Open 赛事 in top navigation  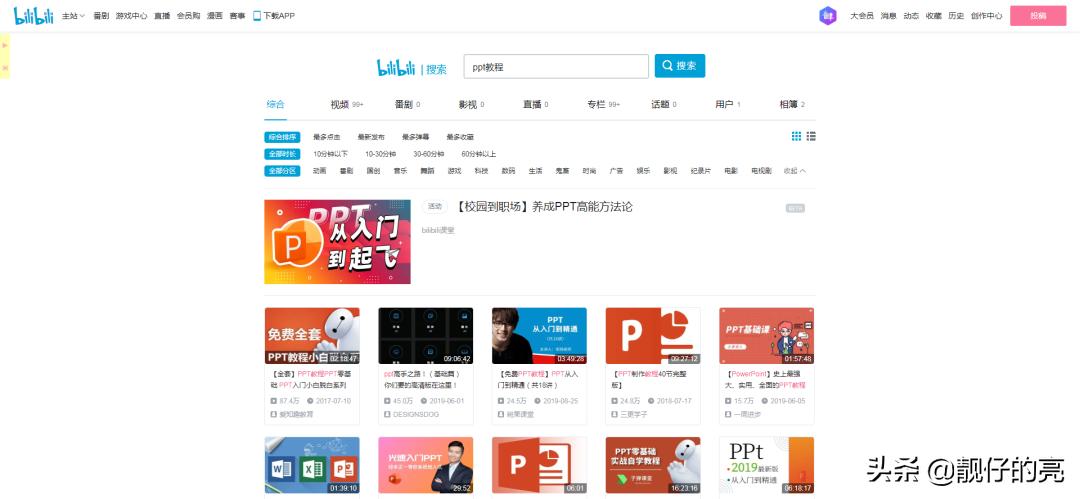point(237,15)
